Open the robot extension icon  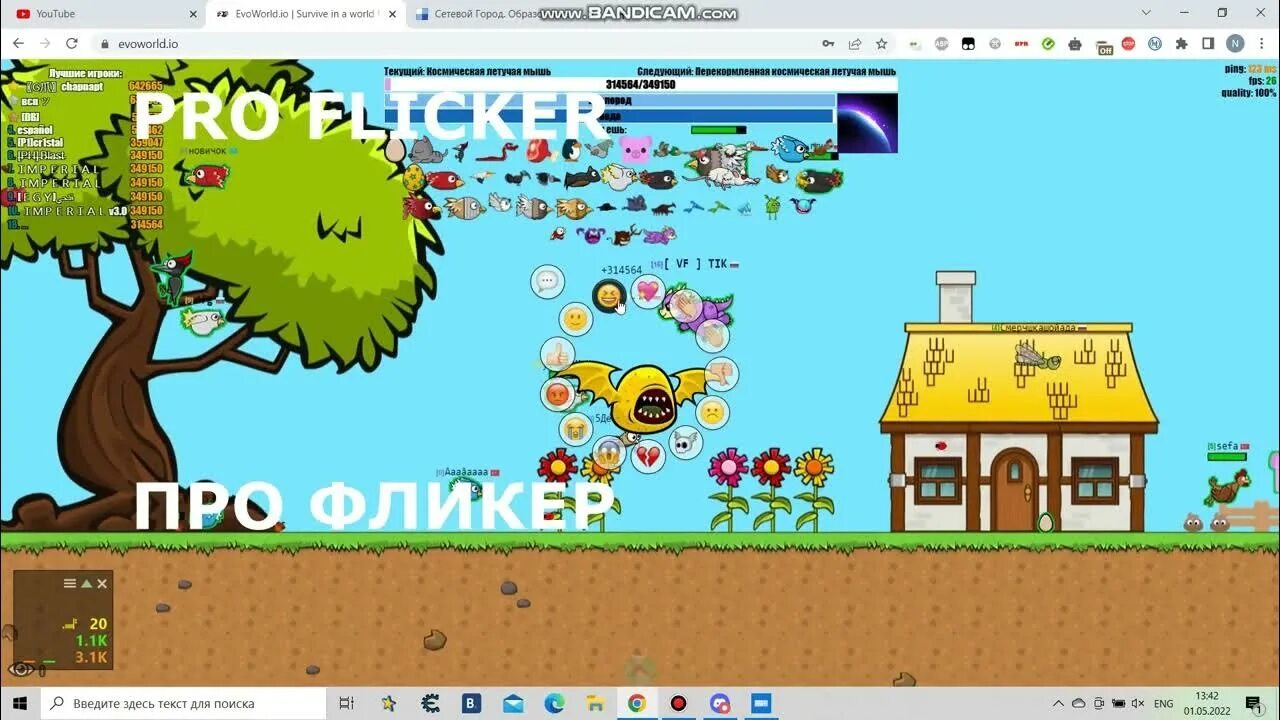[x=1075, y=43]
